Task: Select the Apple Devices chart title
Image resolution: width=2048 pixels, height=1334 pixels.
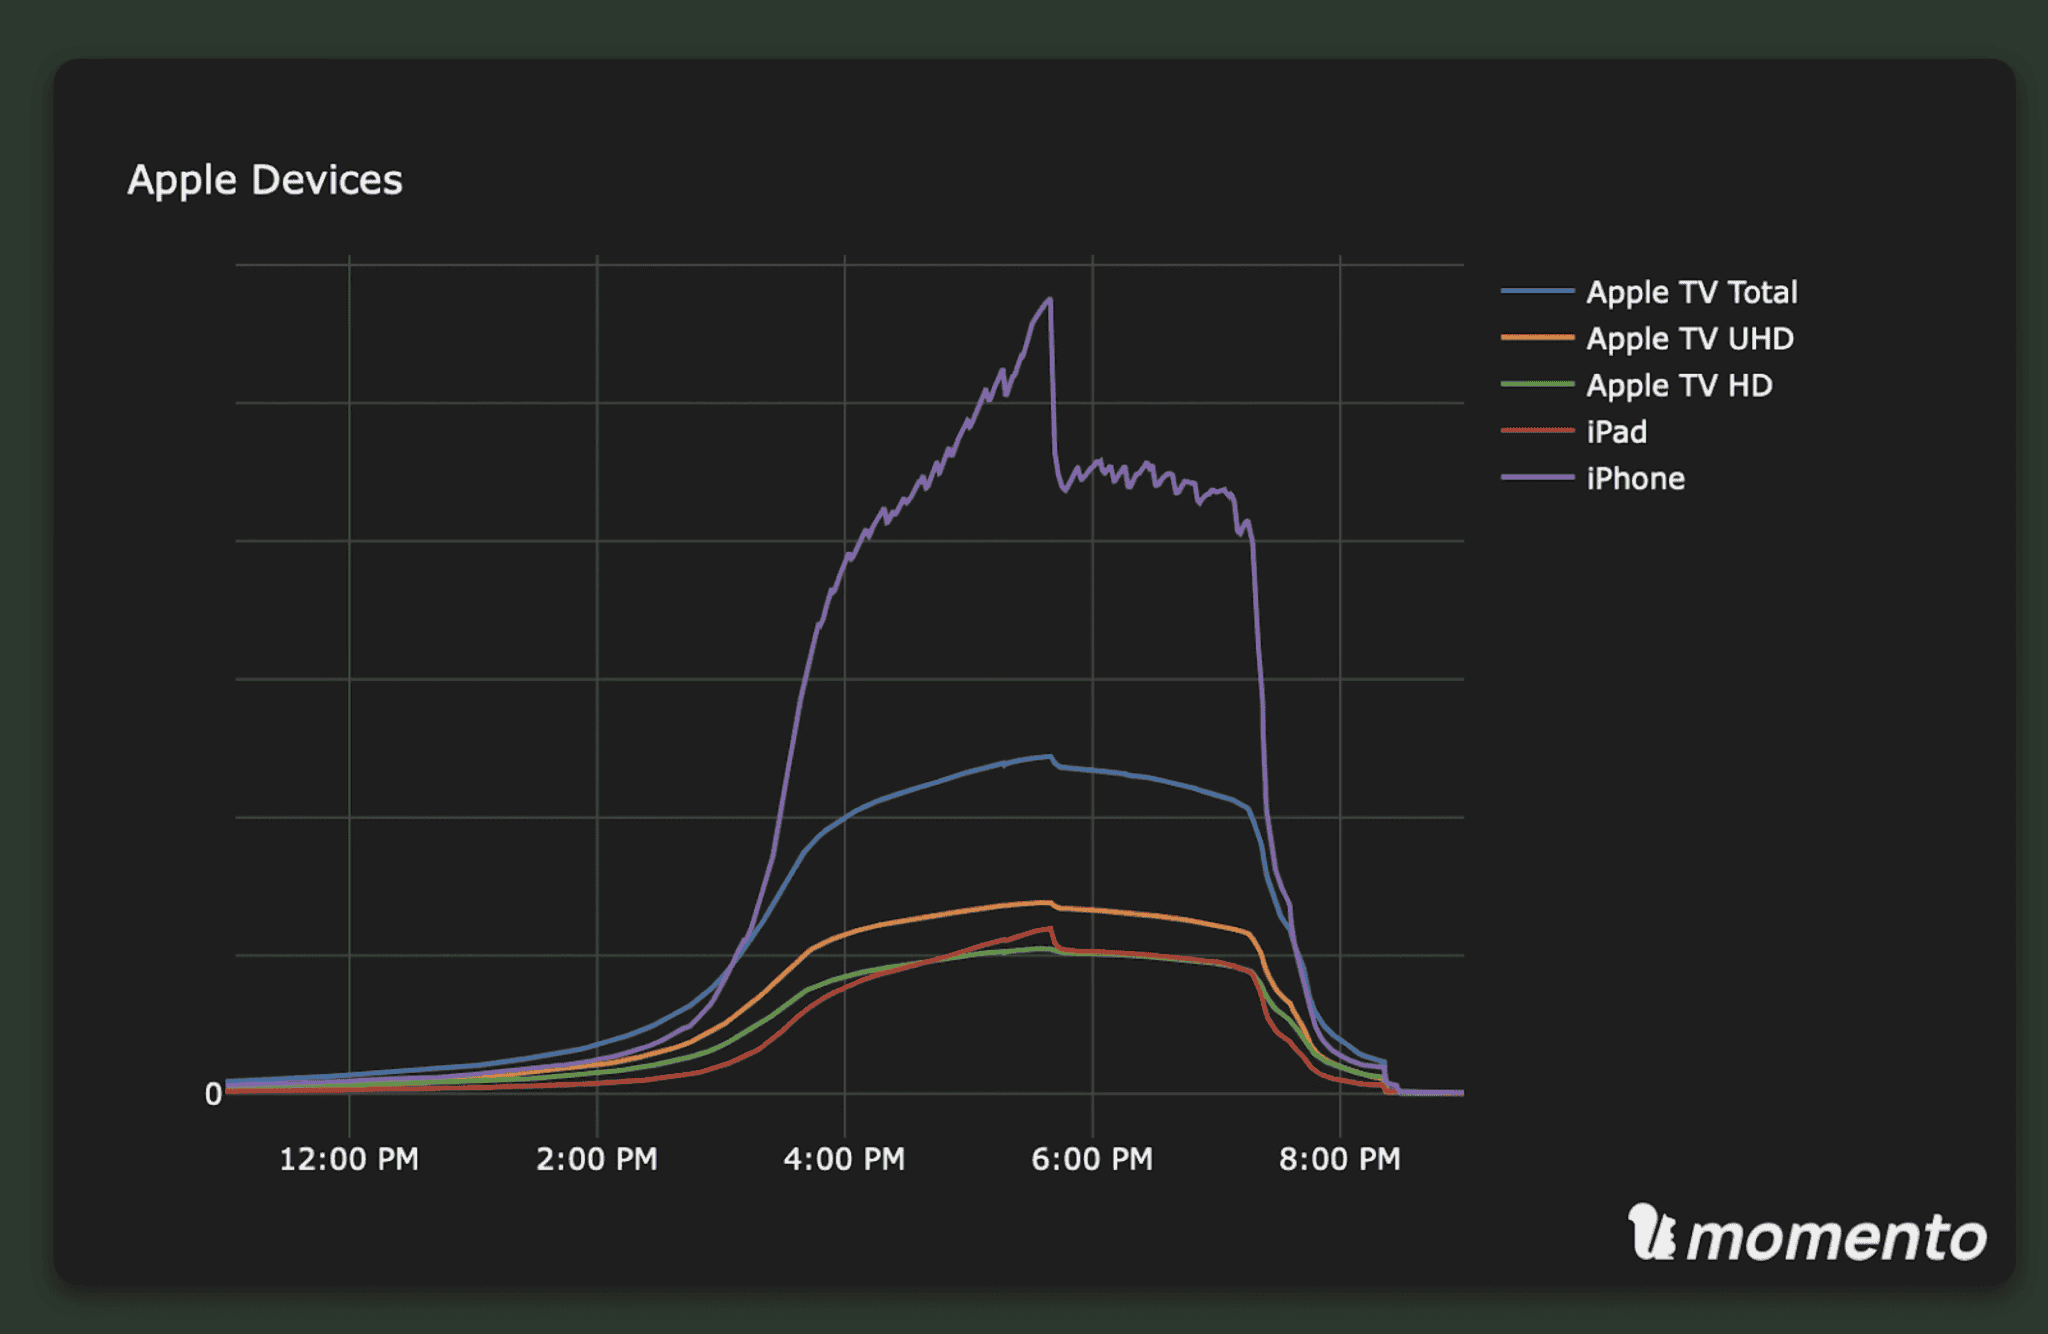Action: pyautogui.click(x=266, y=180)
